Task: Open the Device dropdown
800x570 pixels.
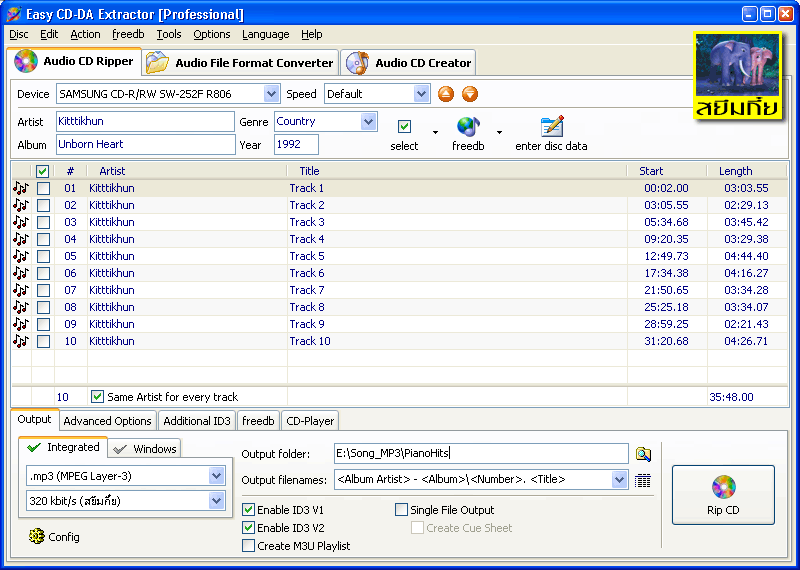Action: (271, 94)
